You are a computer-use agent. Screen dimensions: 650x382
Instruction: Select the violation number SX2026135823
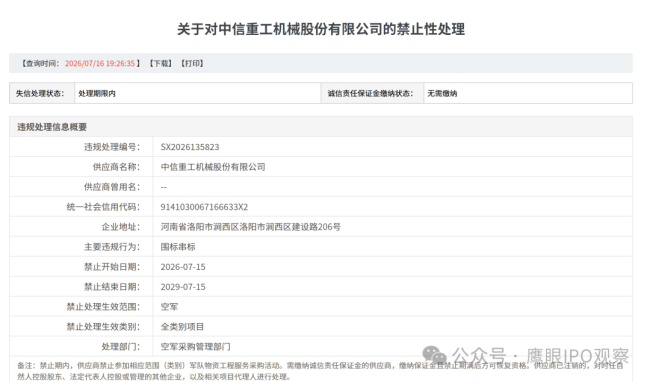(x=190, y=147)
